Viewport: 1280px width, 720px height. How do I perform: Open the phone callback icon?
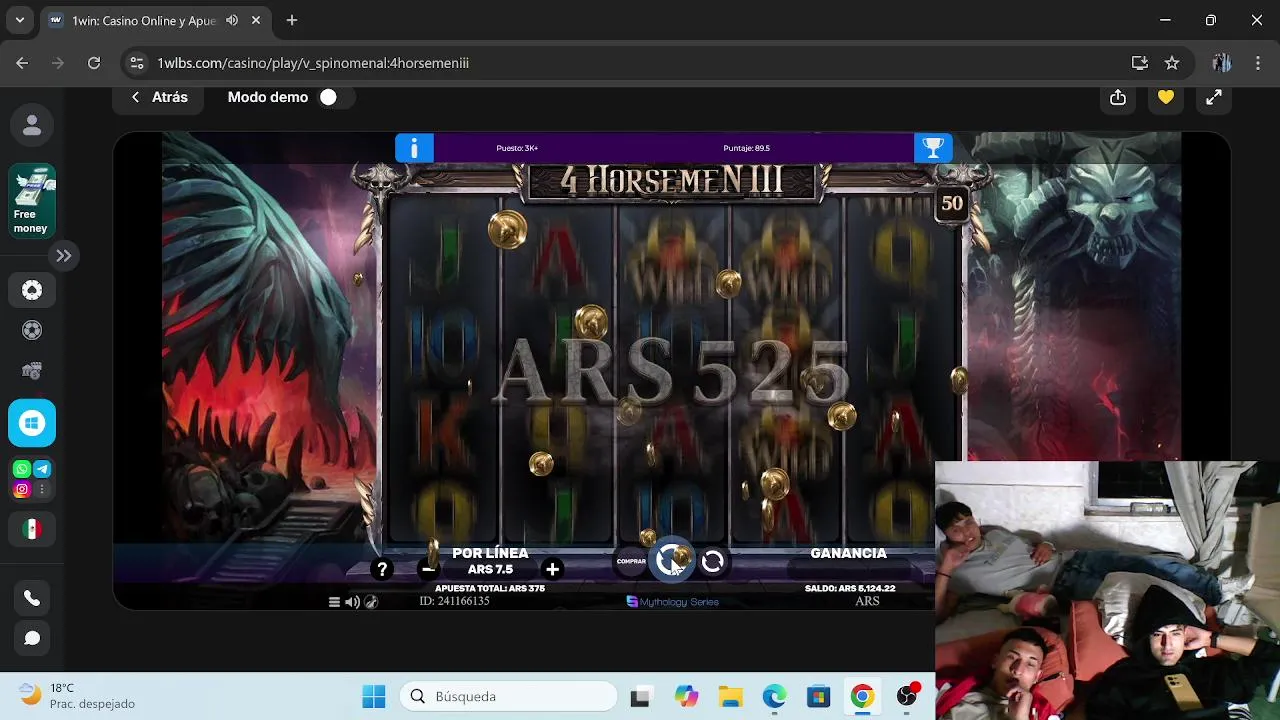pyautogui.click(x=32, y=598)
